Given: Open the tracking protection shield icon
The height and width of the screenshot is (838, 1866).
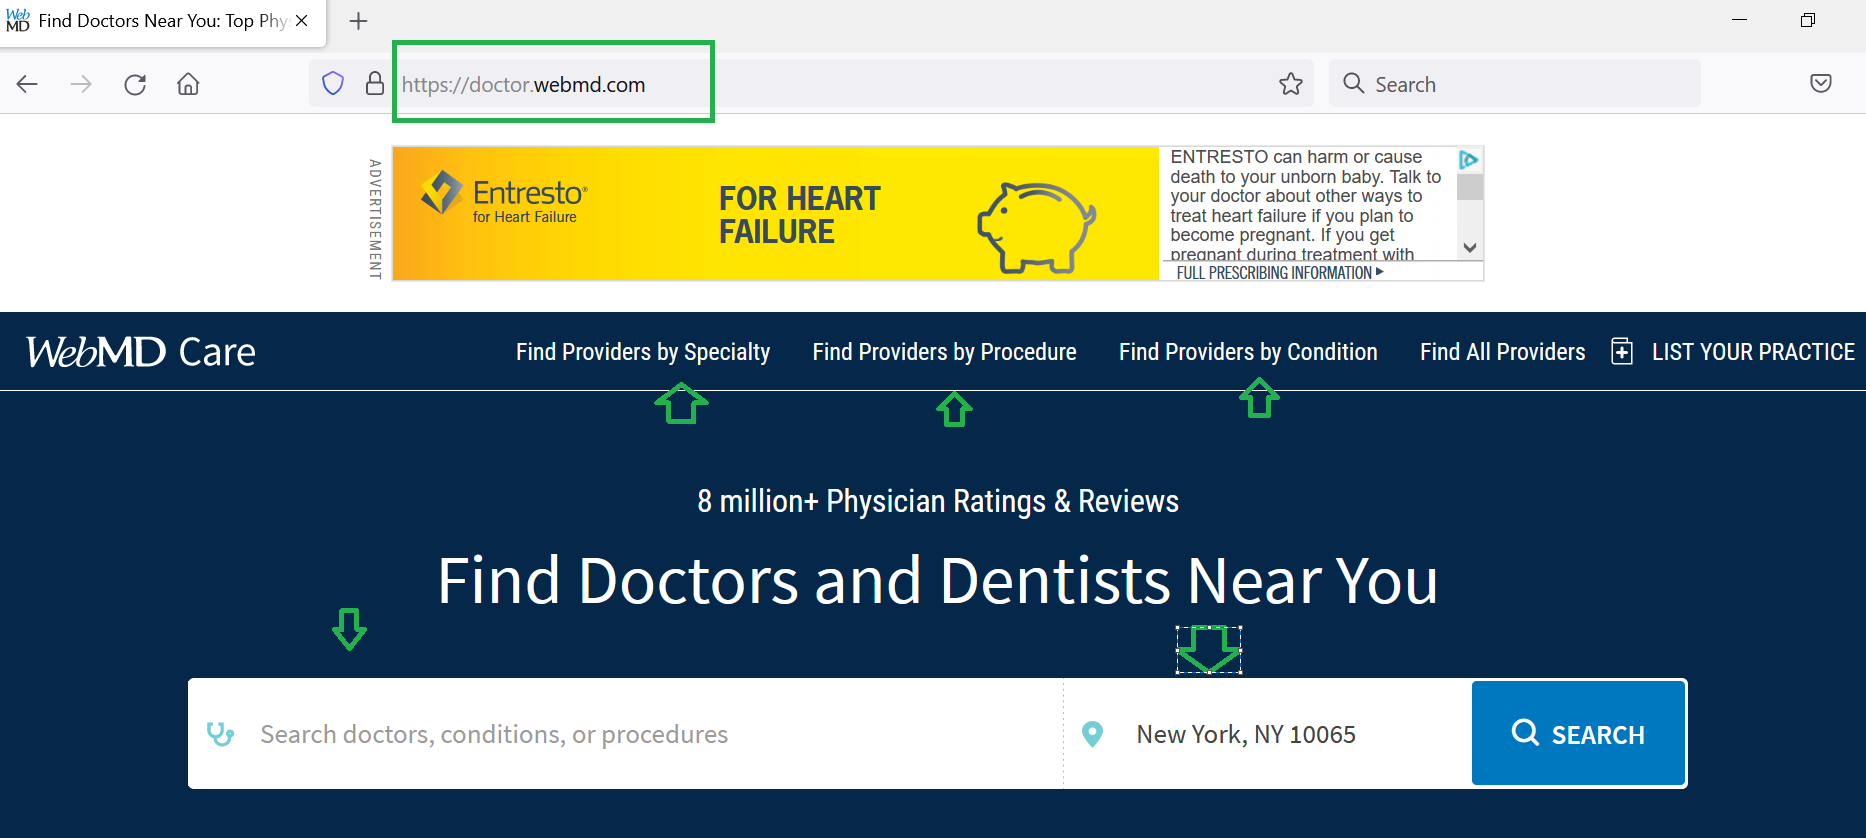Looking at the screenshot, I should 333,84.
